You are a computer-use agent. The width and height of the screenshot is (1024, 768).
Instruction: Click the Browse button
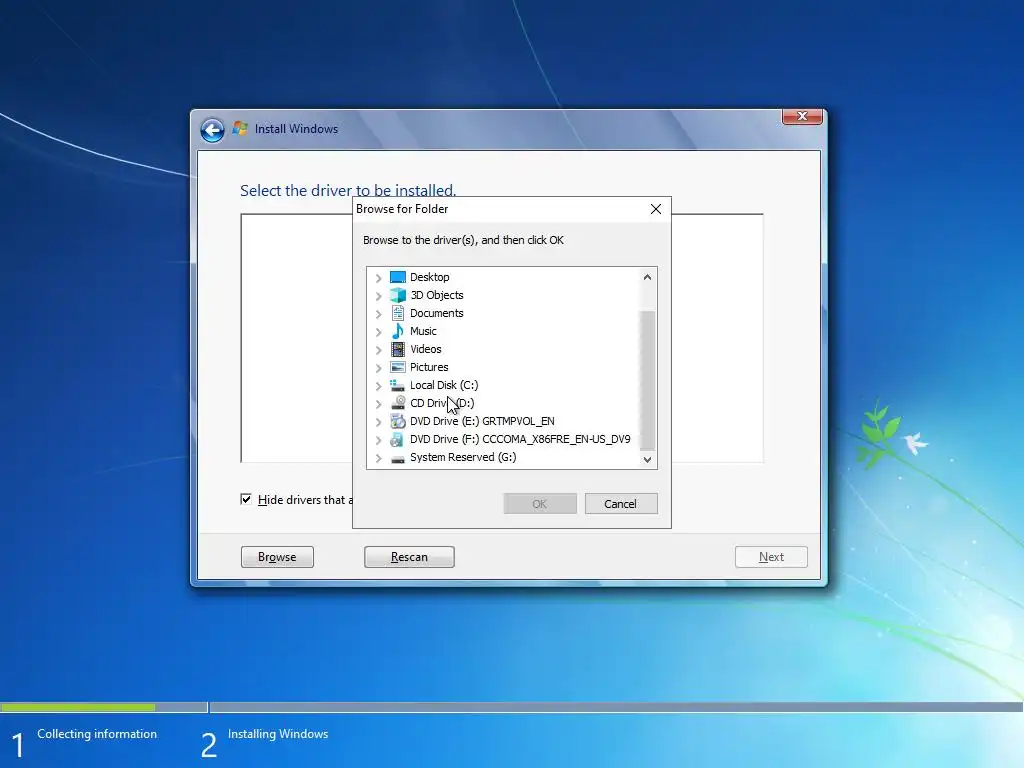278,557
